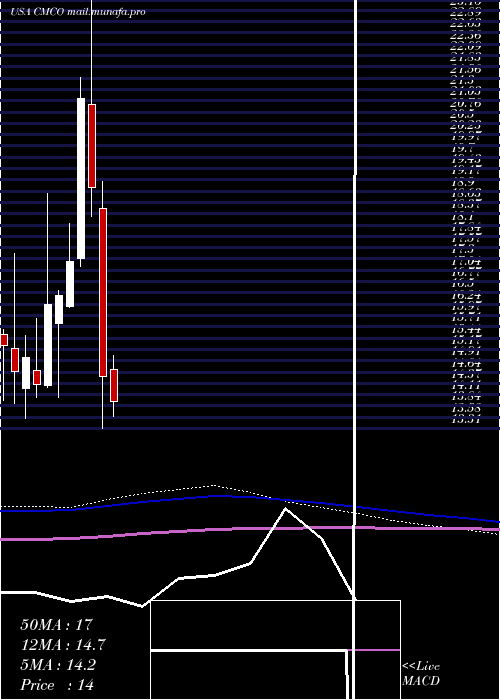Click the long red candlestick falling from 18.37
The image size is (500, 700).
click(103, 292)
